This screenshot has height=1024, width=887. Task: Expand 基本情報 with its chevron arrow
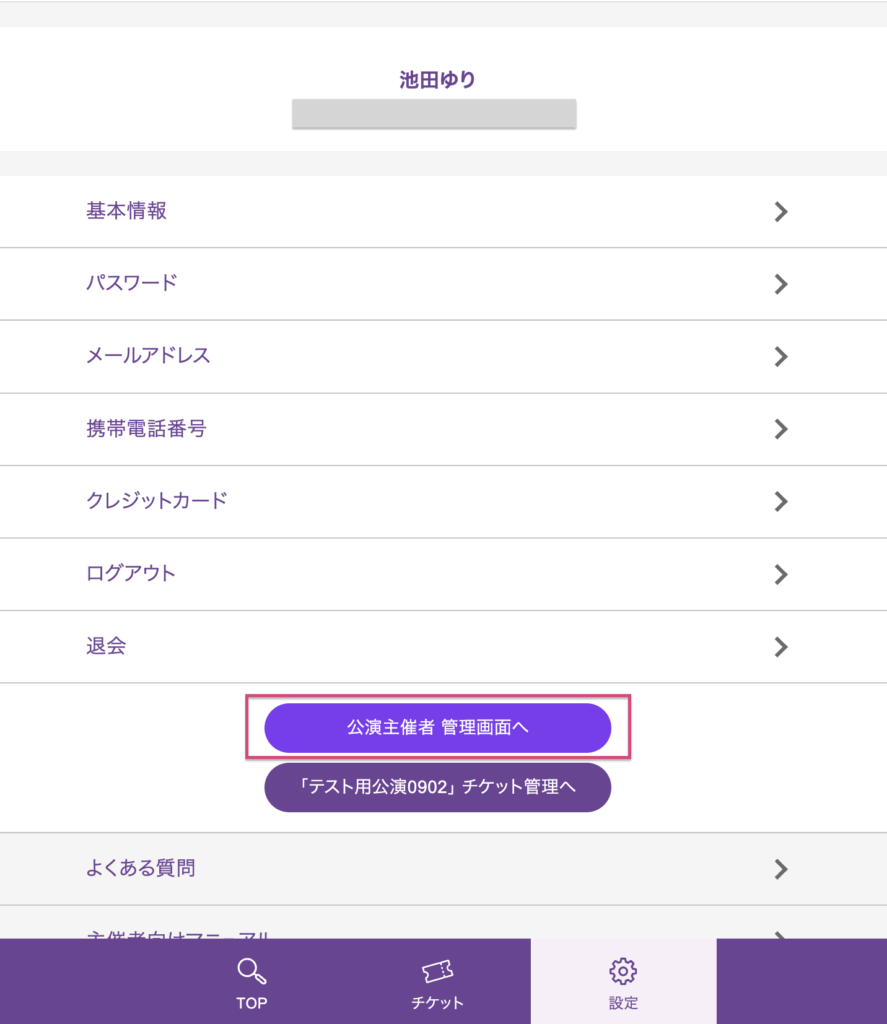[781, 212]
